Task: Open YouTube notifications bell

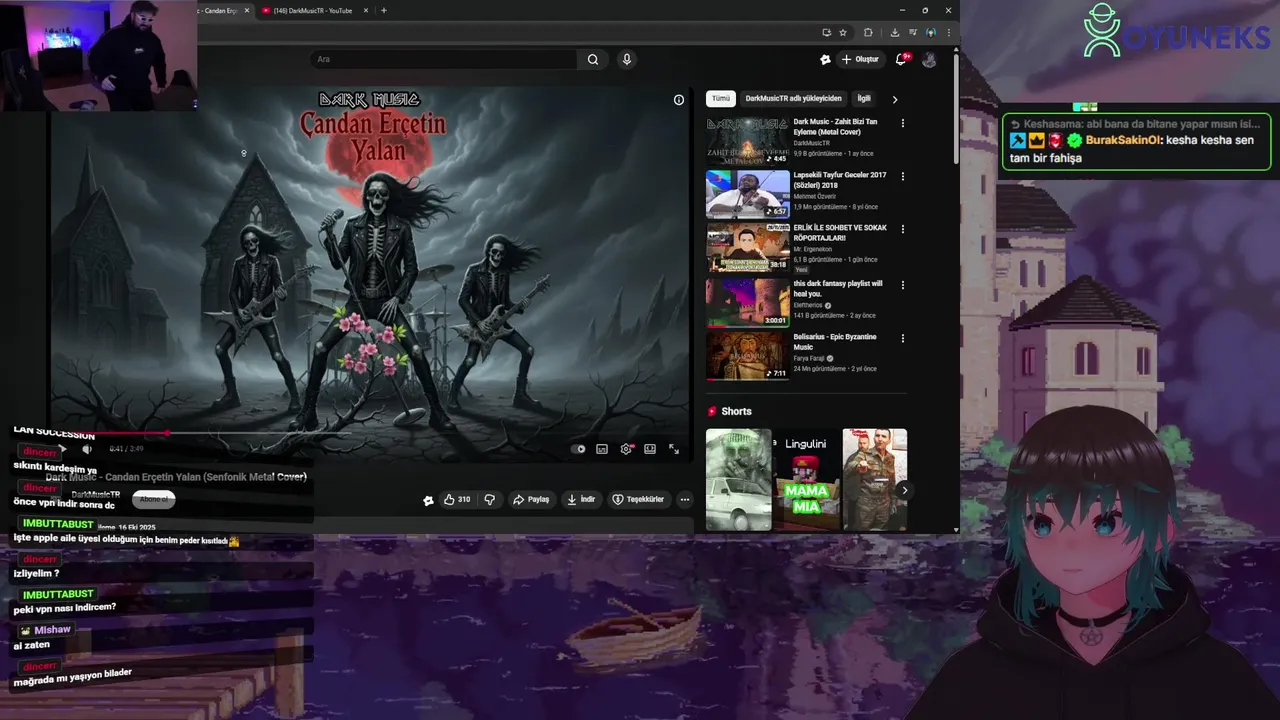Action: tap(901, 59)
